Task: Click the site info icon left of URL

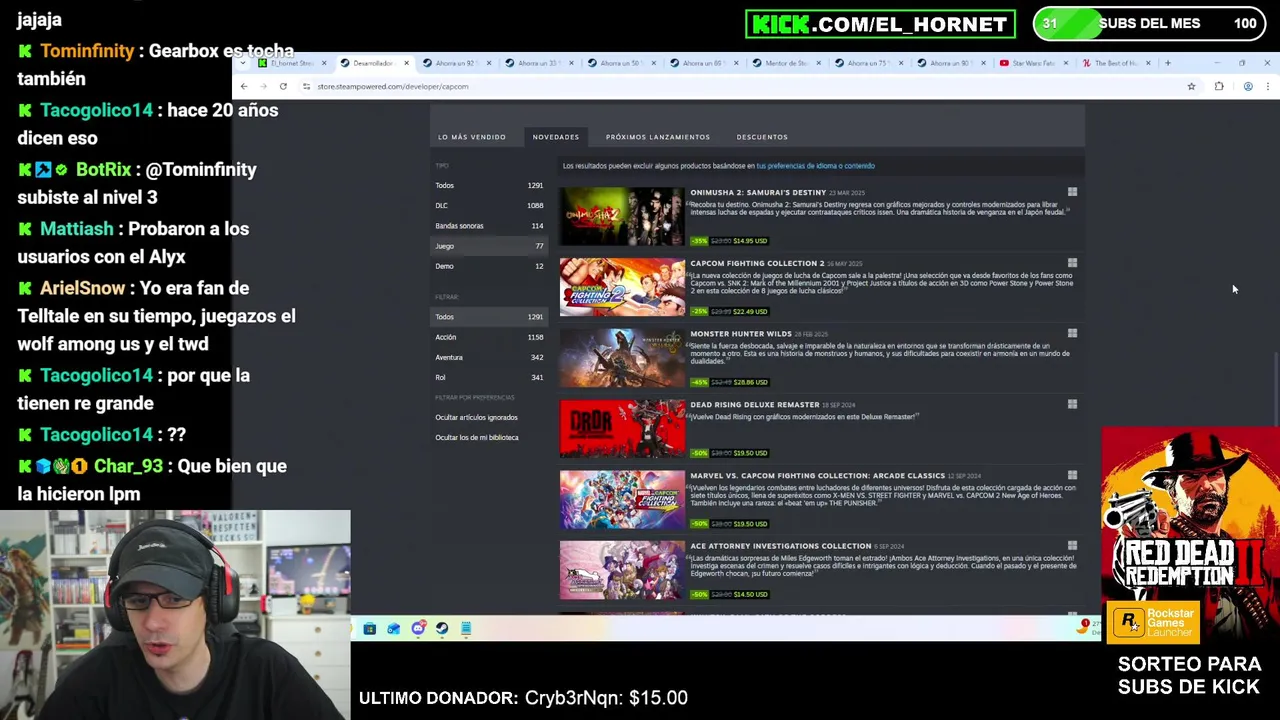Action: pyautogui.click(x=306, y=87)
